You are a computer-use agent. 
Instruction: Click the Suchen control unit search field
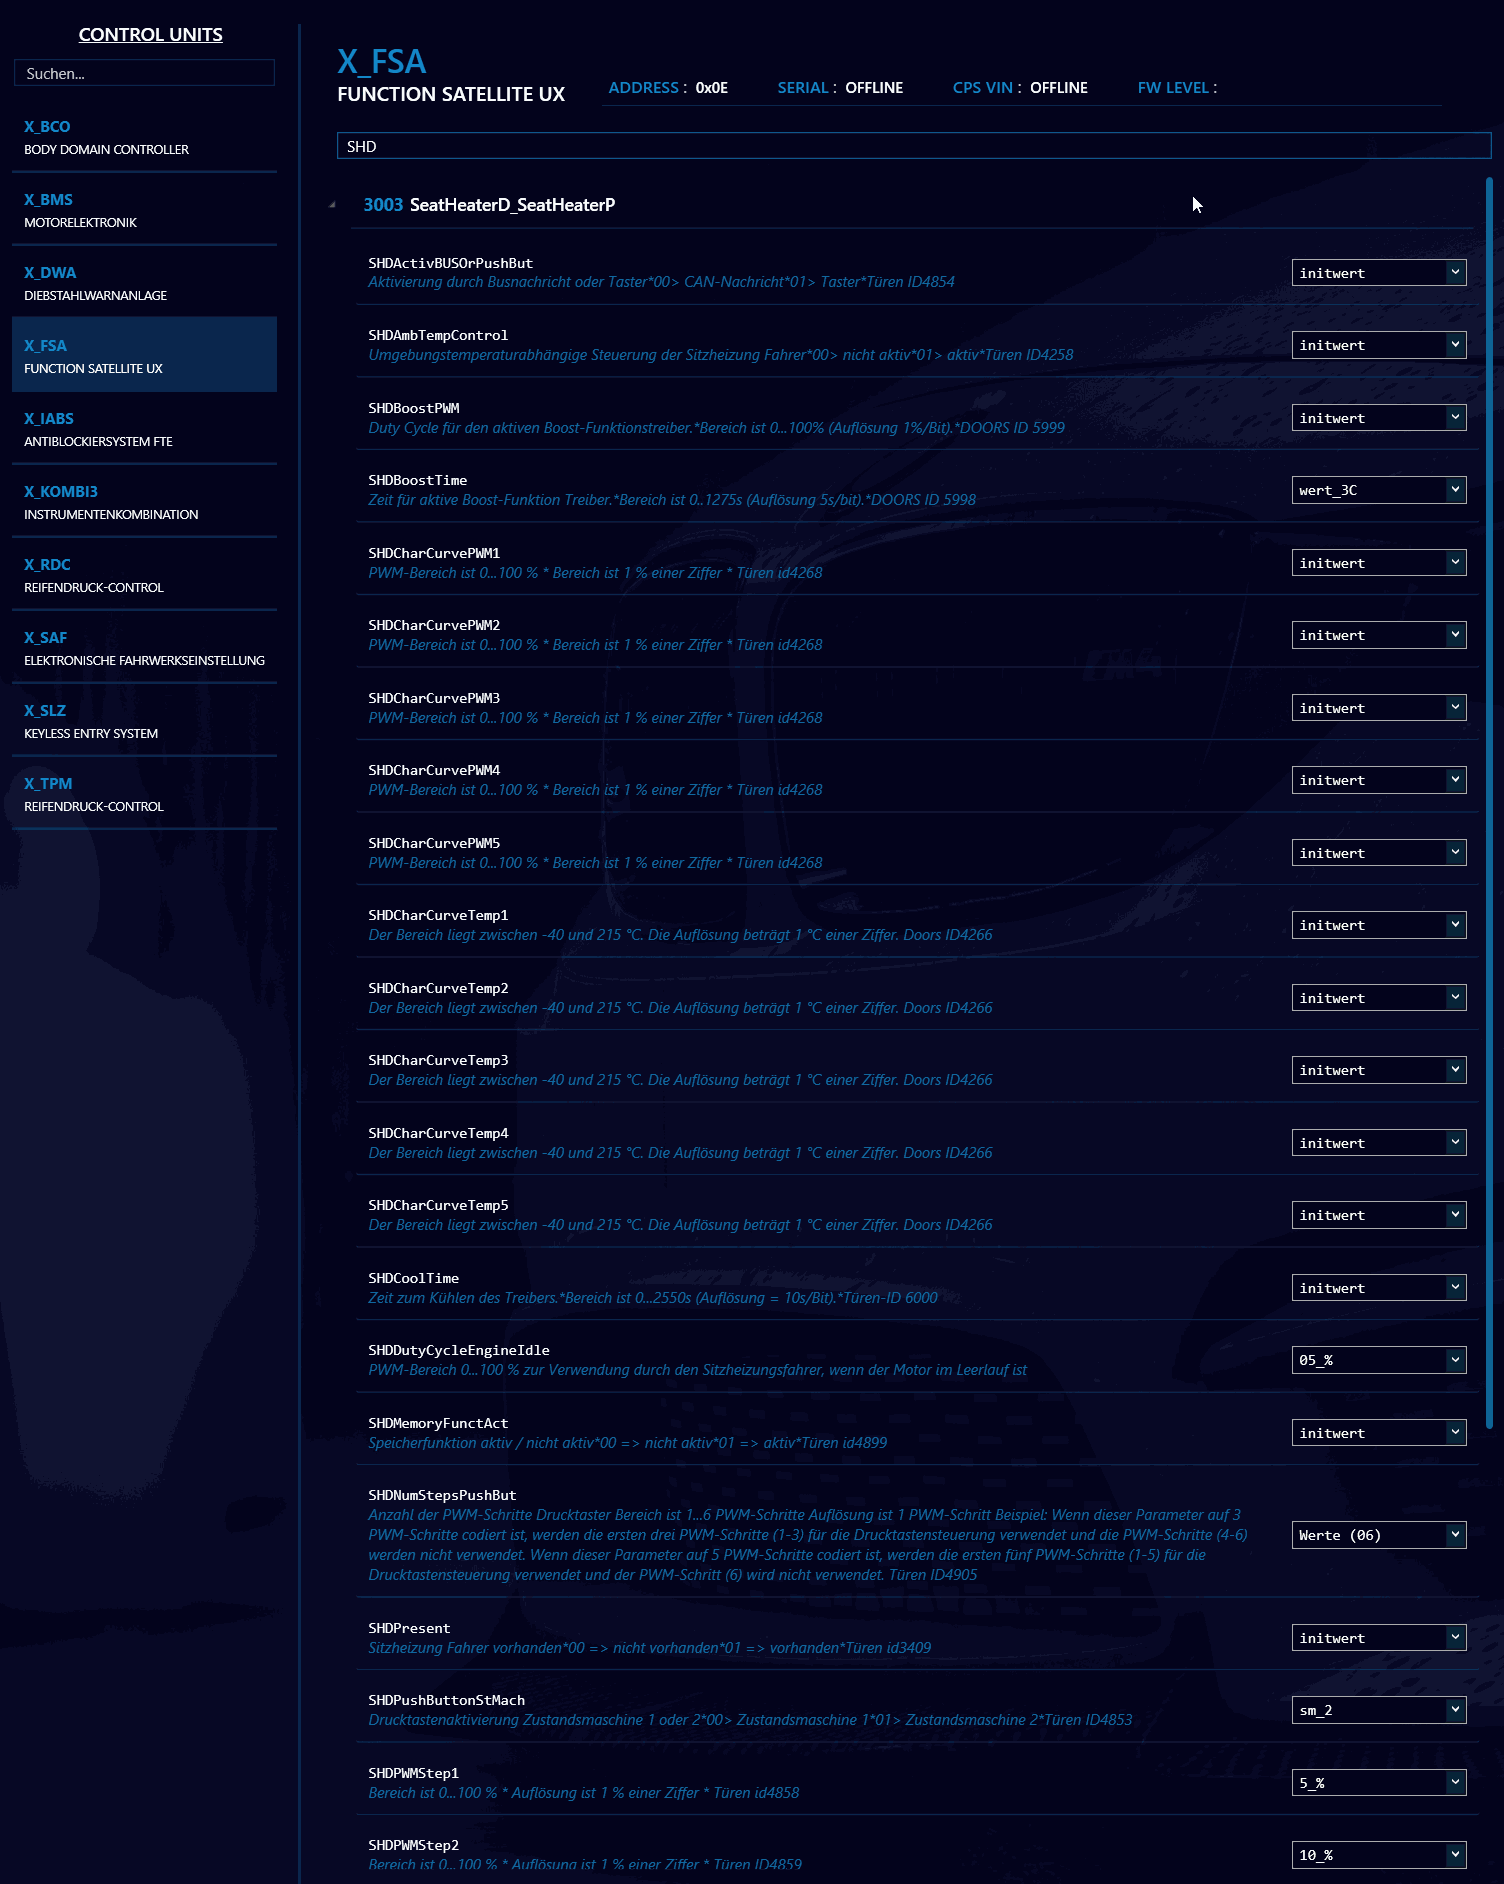point(144,73)
